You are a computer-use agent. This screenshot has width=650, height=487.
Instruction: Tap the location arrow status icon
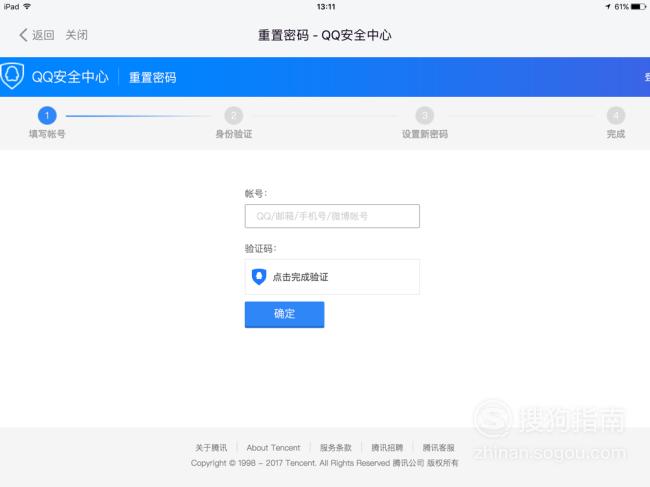click(608, 7)
